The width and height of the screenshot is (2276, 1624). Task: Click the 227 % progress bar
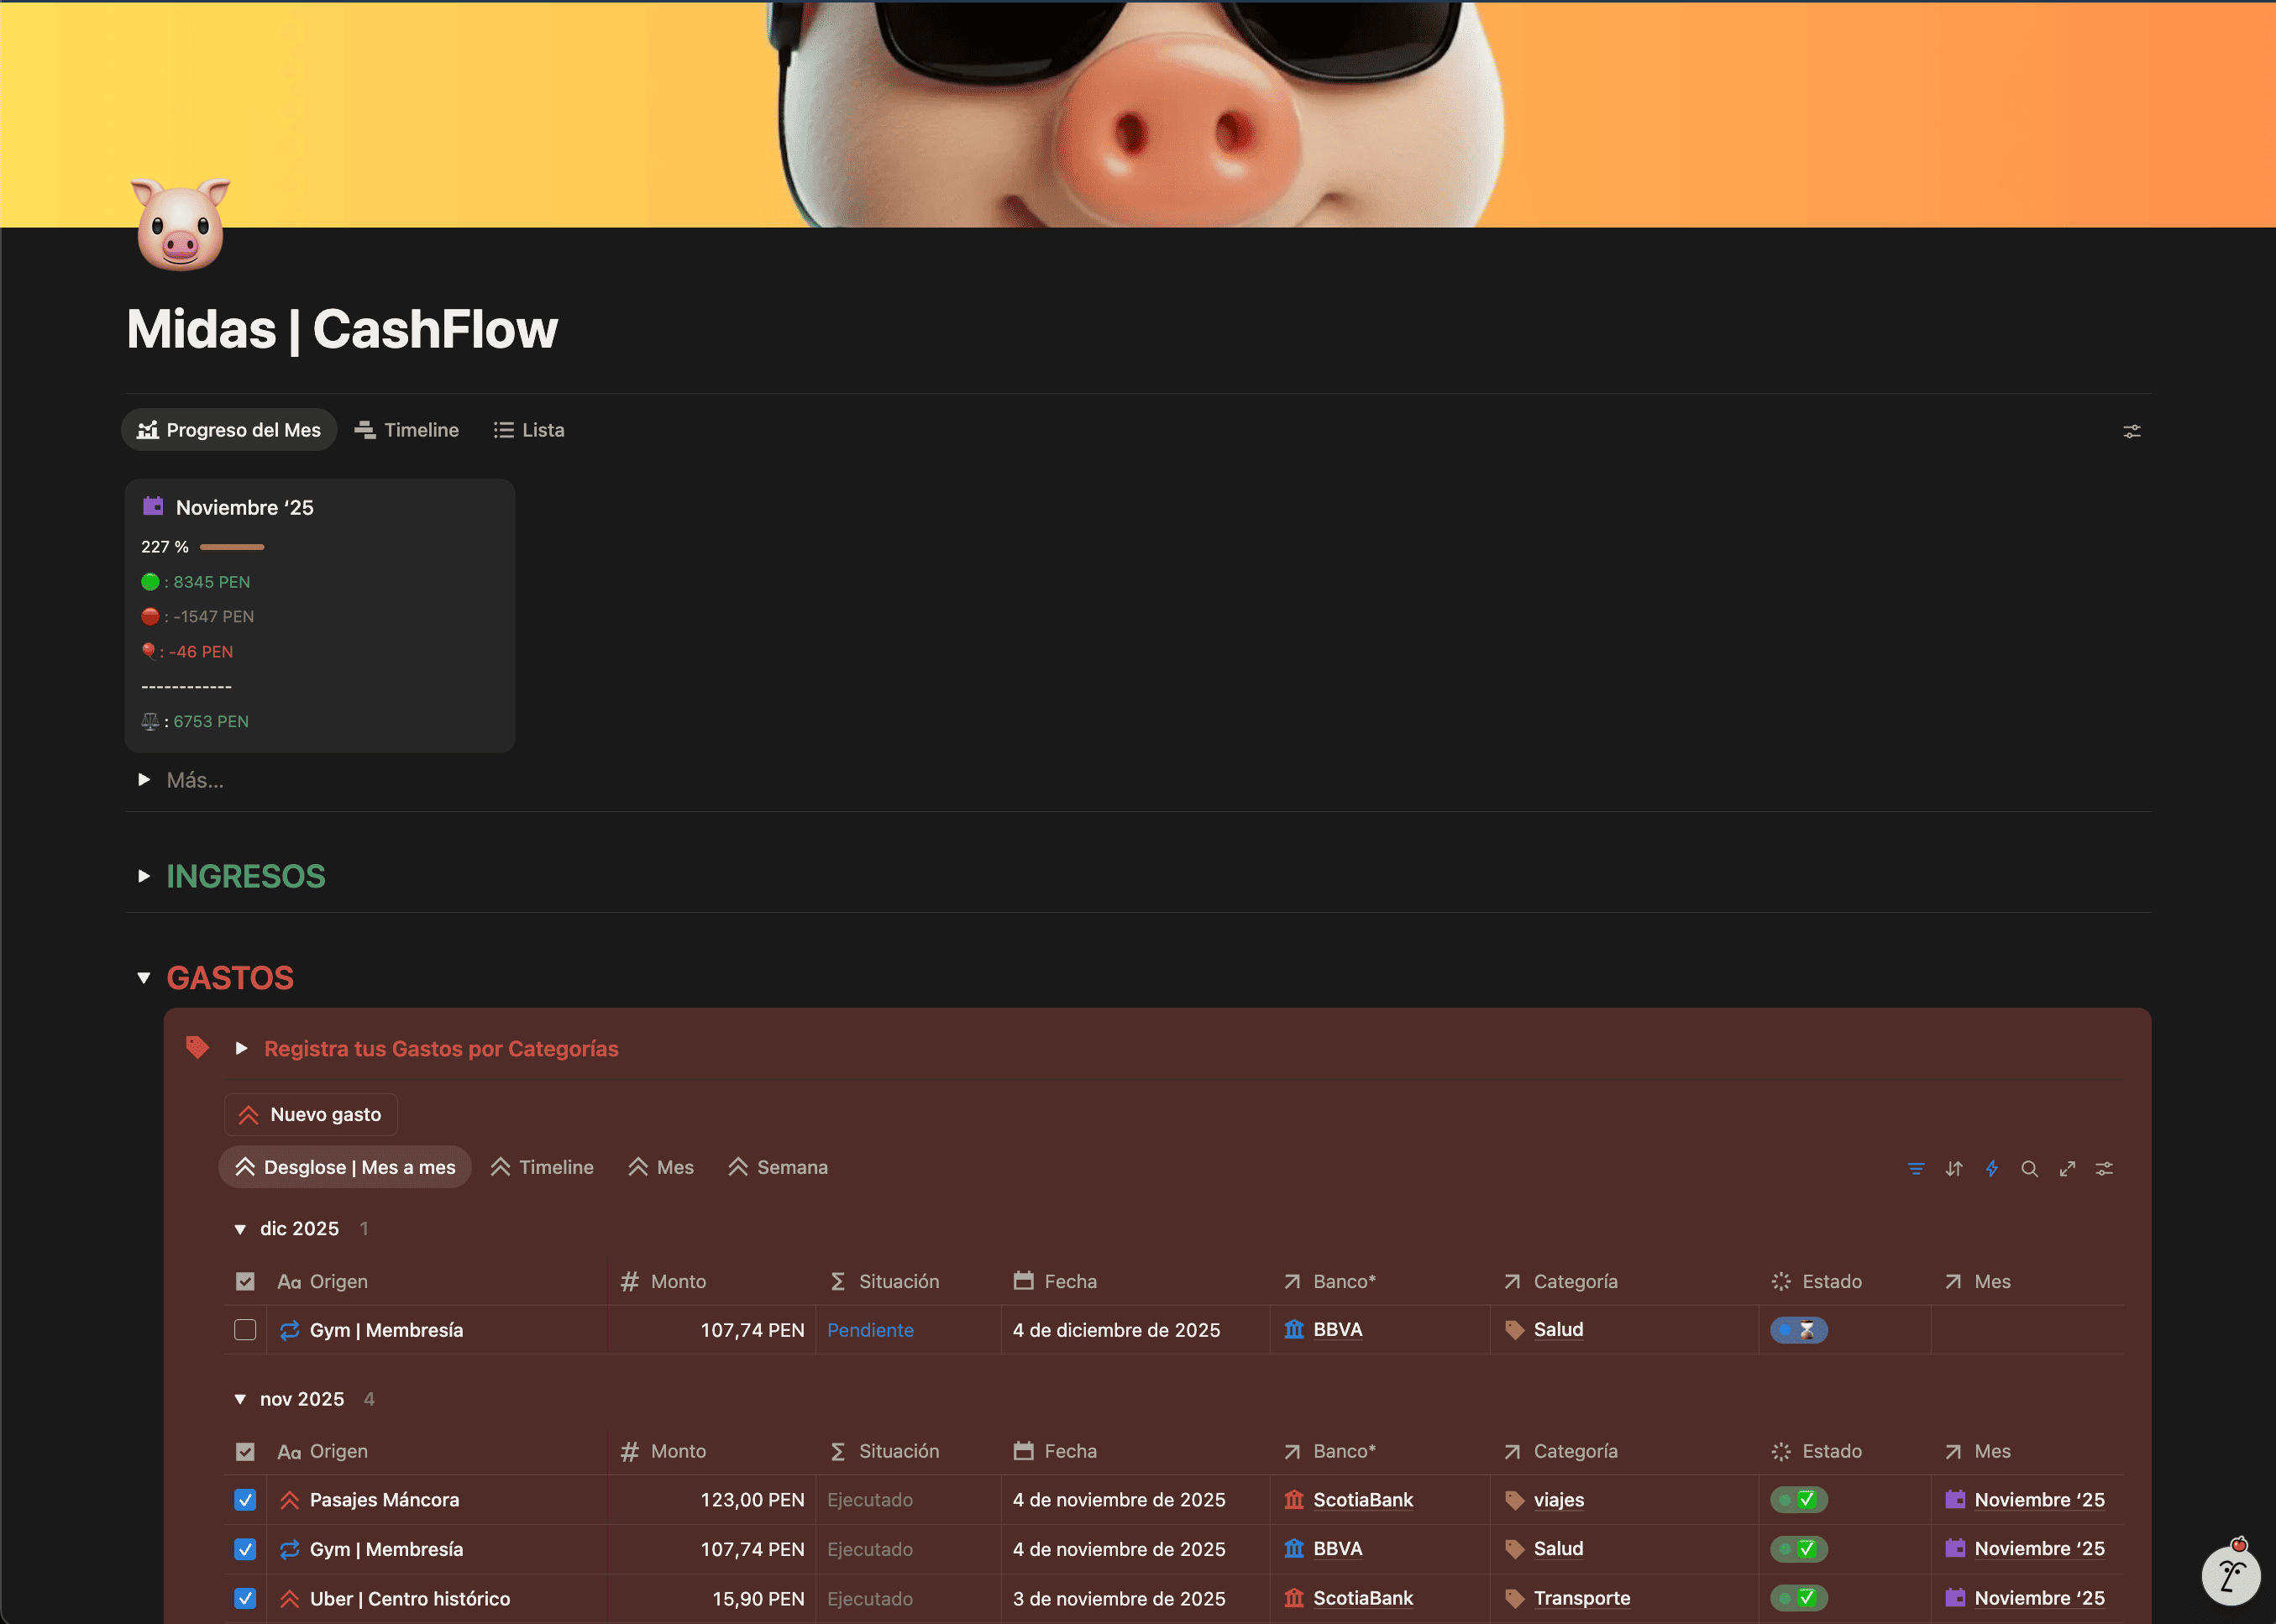tap(232, 547)
